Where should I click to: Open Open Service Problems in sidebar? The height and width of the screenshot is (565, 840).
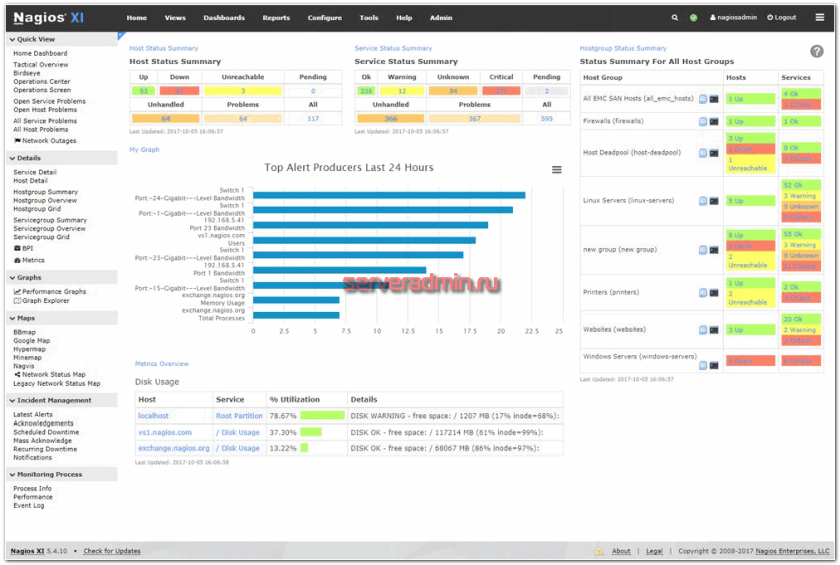tap(49, 101)
